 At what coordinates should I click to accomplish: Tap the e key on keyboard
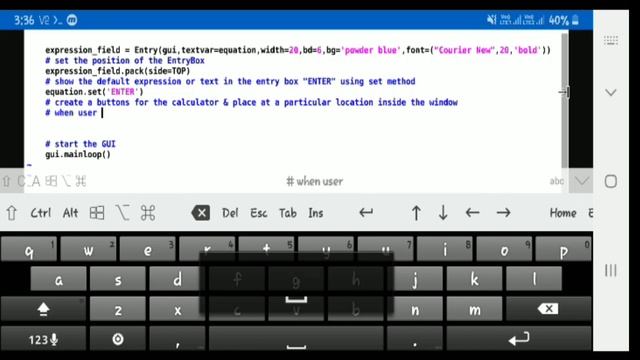[x=147, y=249]
